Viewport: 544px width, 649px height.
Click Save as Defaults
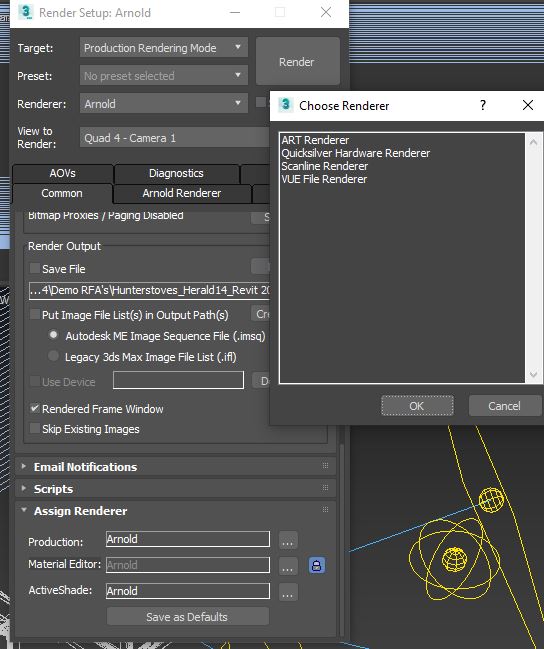[x=187, y=617]
